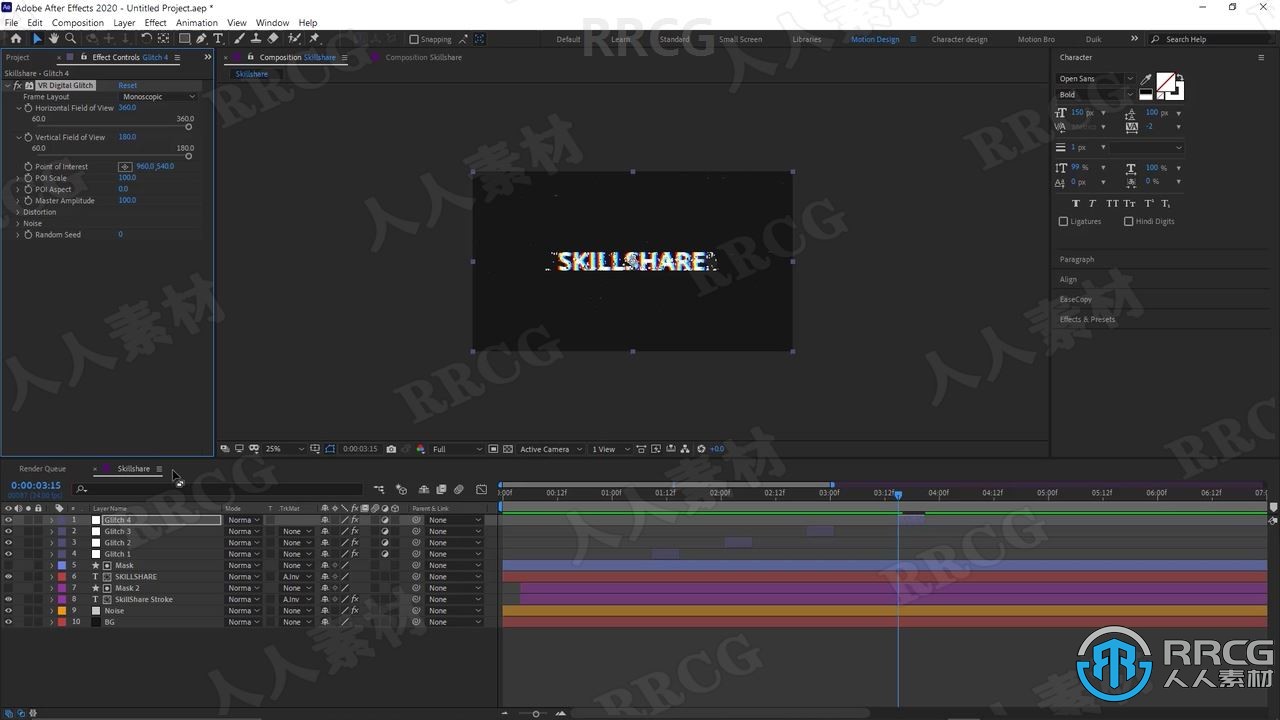Click the Horizontal Field of View slider handle

pos(188,127)
